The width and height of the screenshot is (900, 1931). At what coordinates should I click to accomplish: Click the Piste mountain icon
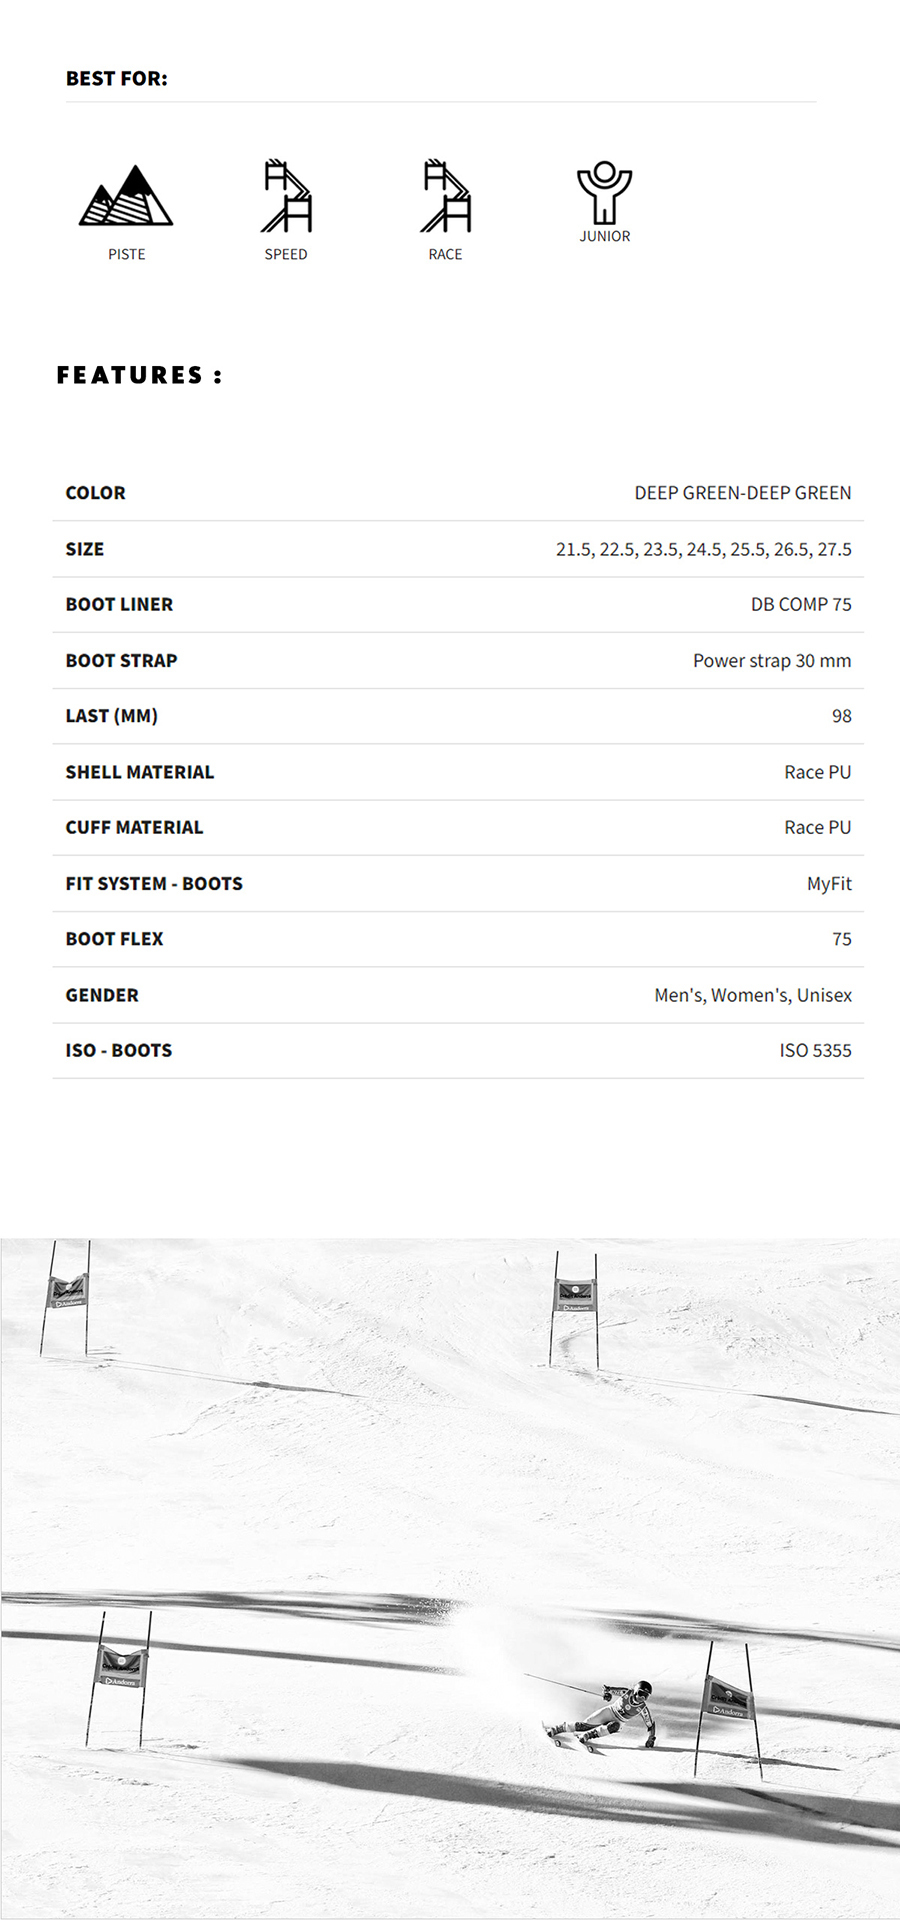(x=126, y=196)
